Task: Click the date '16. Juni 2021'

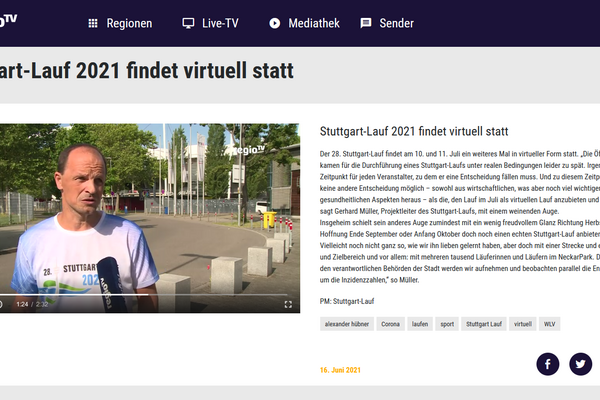Action: pyautogui.click(x=340, y=370)
